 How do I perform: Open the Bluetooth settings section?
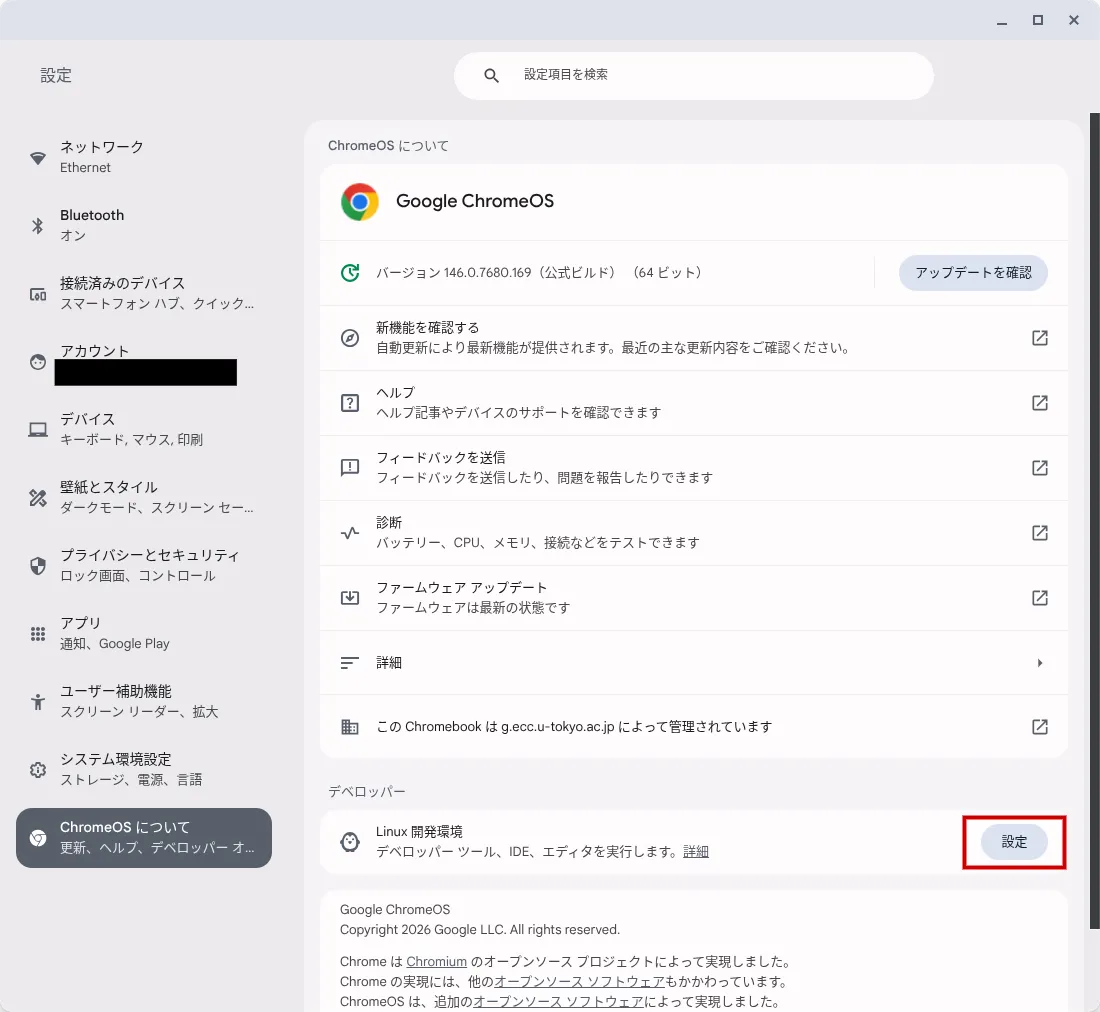click(x=144, y=225)
